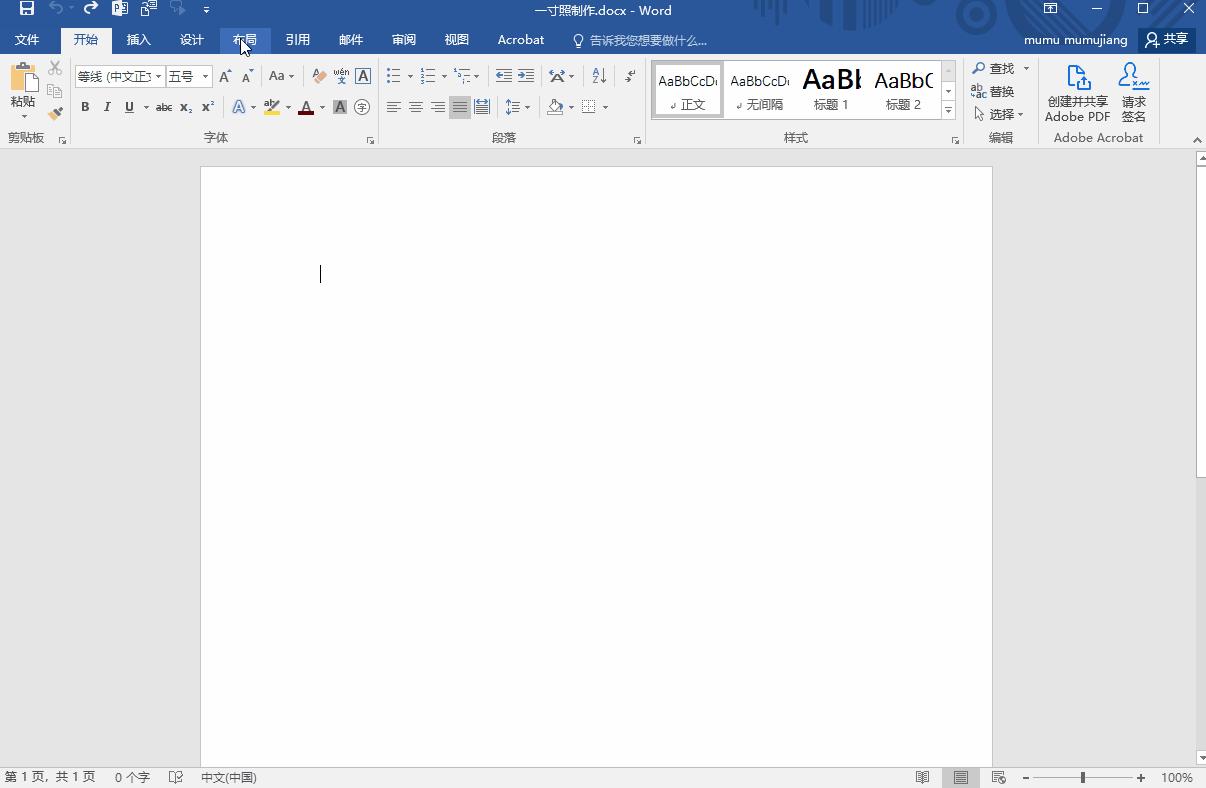
Task: Open the proofing check icon in status bar
Action: [176, 777]
